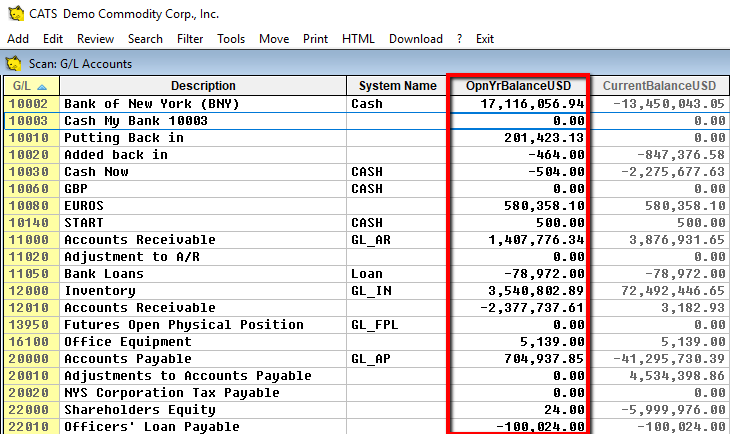Click the cat icon beside Scan: G/L Accounts
Screen dimensions: 730x434
click(x=14, y=63)
